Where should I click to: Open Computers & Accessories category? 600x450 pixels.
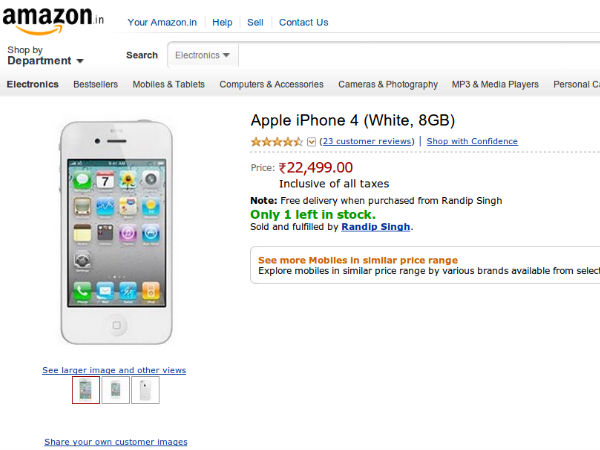[x=271, y=85]
